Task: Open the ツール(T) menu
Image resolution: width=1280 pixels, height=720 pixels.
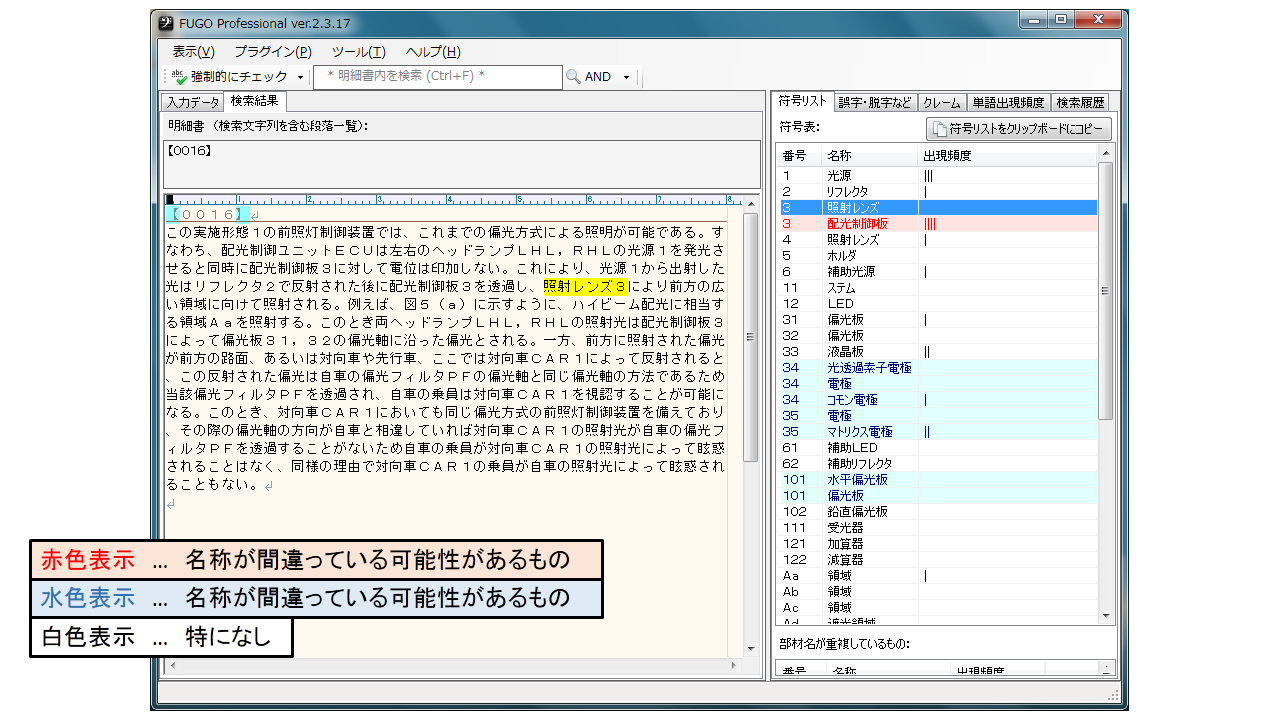Action: tap(358, 52)
